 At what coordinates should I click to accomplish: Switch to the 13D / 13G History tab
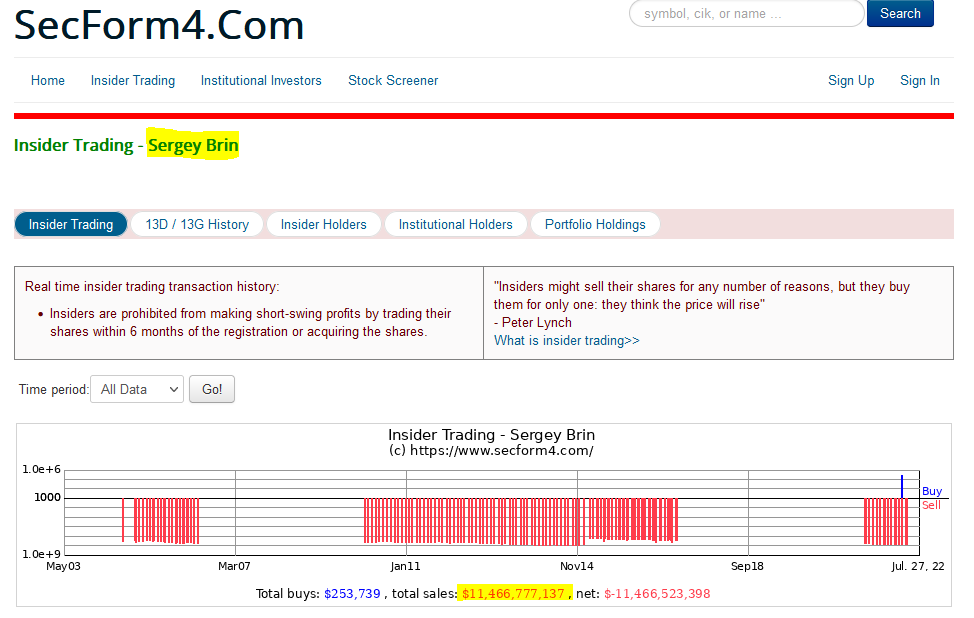[198, 224]
